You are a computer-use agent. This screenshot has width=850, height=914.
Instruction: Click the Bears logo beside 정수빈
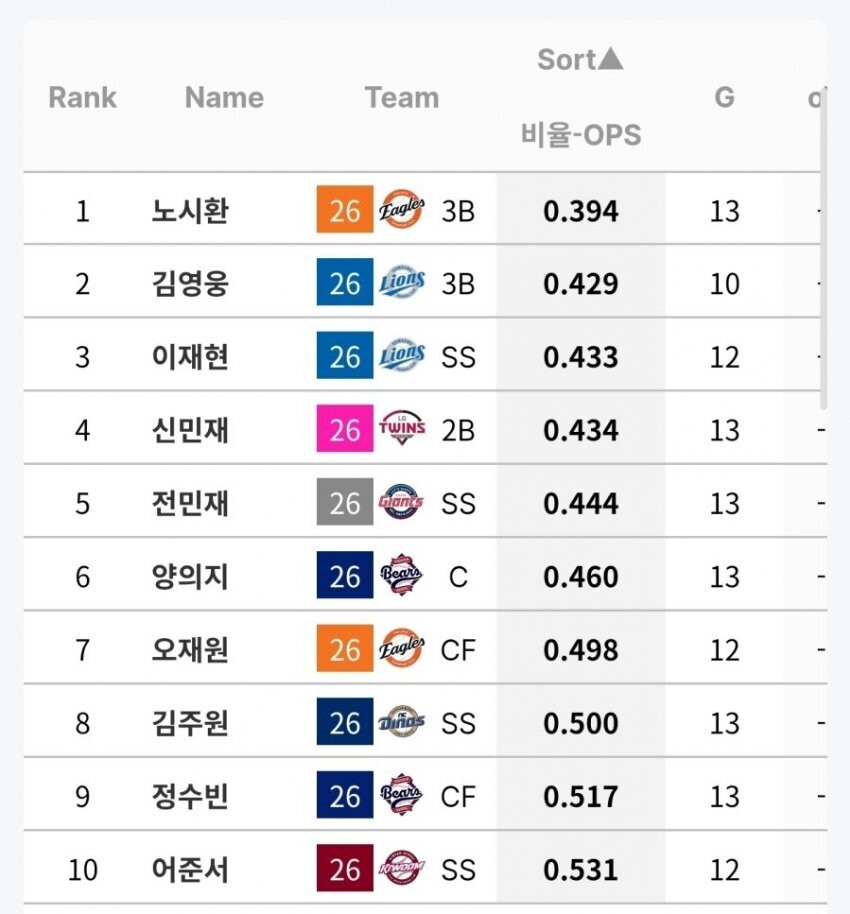pos(402,796)
